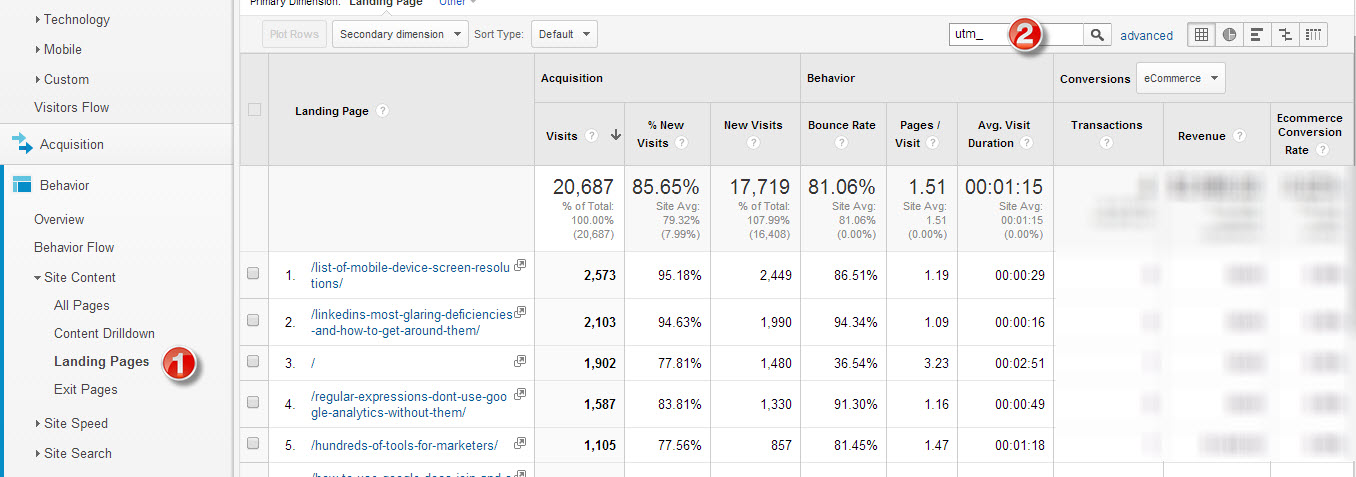Viewport: 1356px width, 477px height.
Task: Select the comparison view icon
Action: pyautogui.click(x=1285, y=35)
